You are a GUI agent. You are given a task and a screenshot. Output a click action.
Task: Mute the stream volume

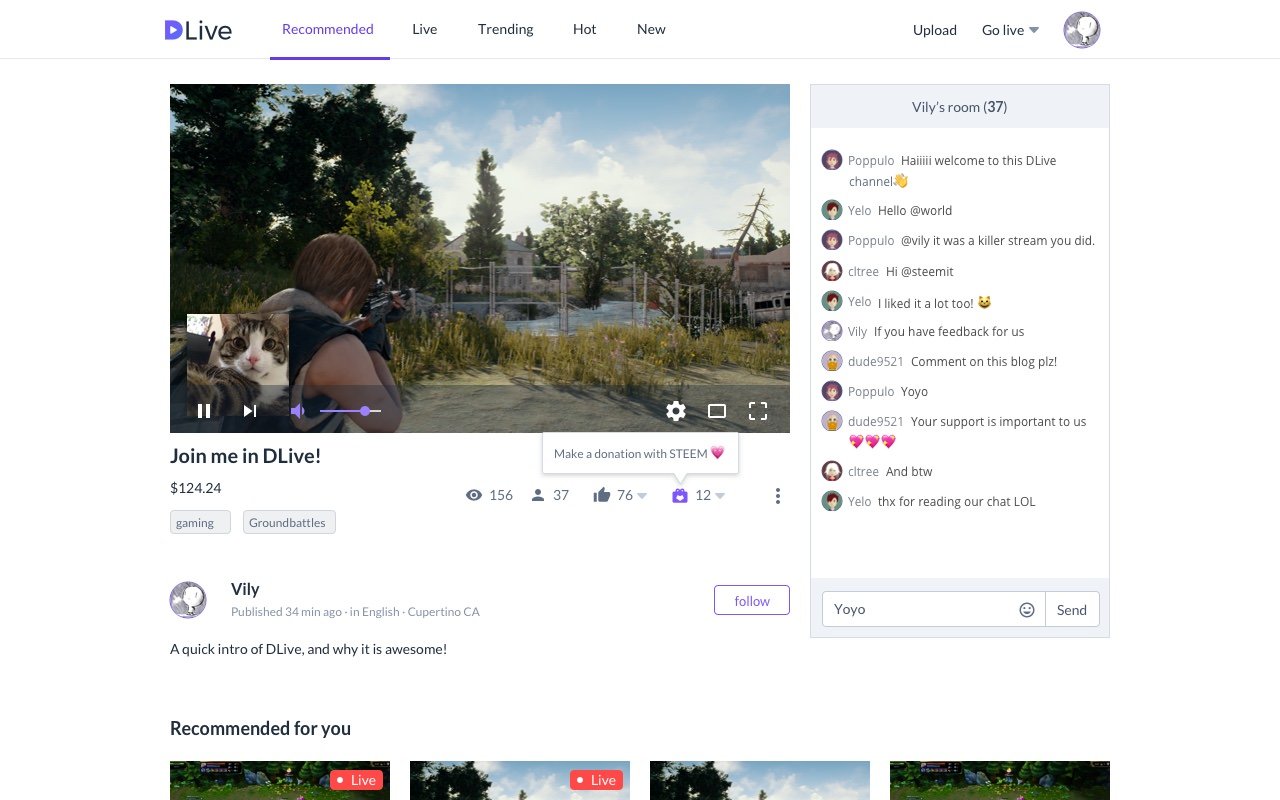297,410
